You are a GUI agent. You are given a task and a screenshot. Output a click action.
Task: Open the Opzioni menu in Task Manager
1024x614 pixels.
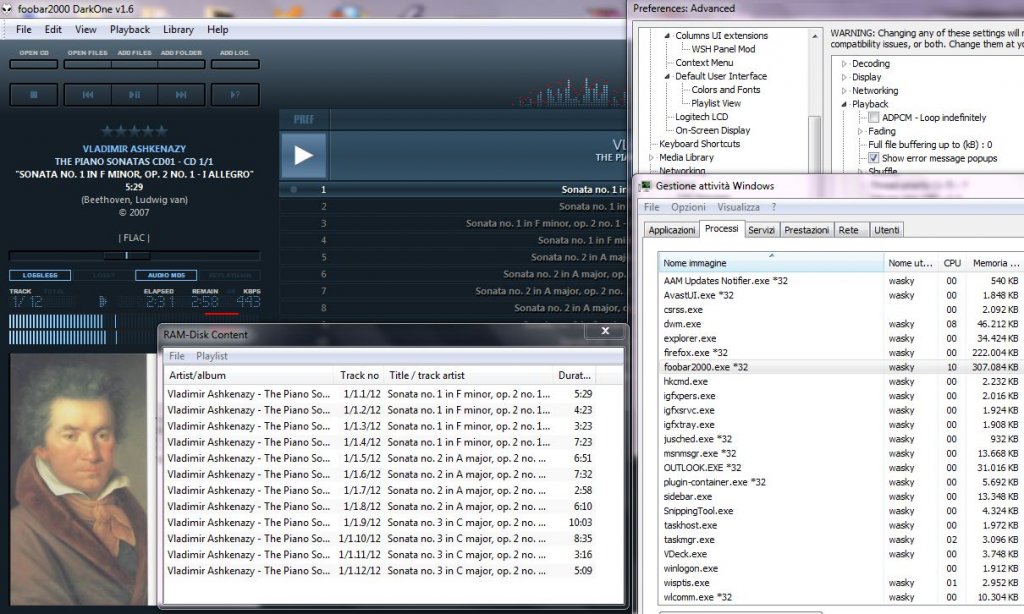(x=688, y=207)
